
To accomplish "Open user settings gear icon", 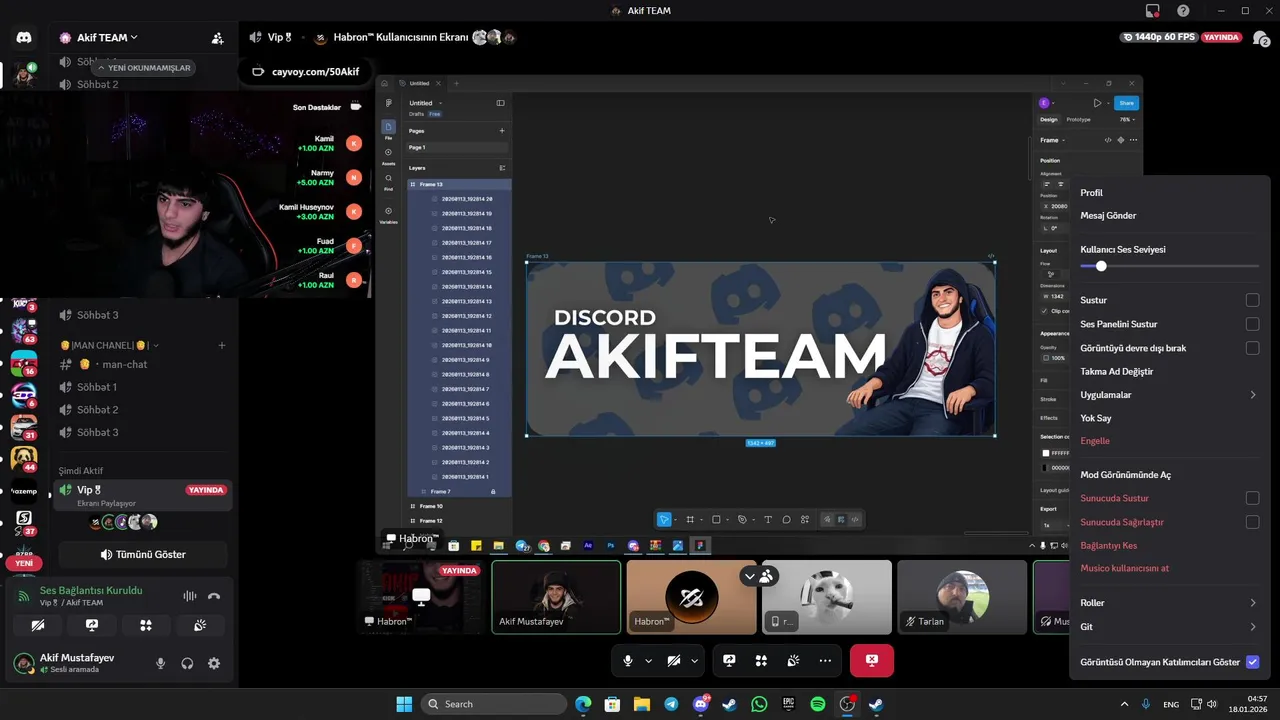I will click(214, 663).
